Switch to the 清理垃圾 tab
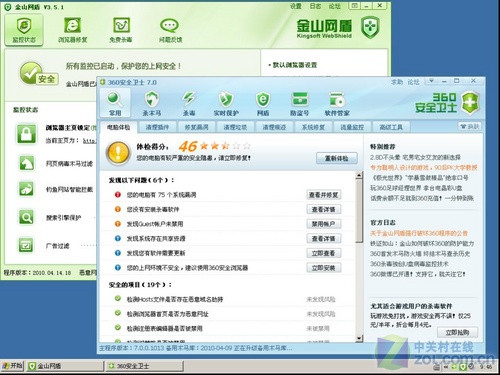Screen dimensions: 500x375 235,127
